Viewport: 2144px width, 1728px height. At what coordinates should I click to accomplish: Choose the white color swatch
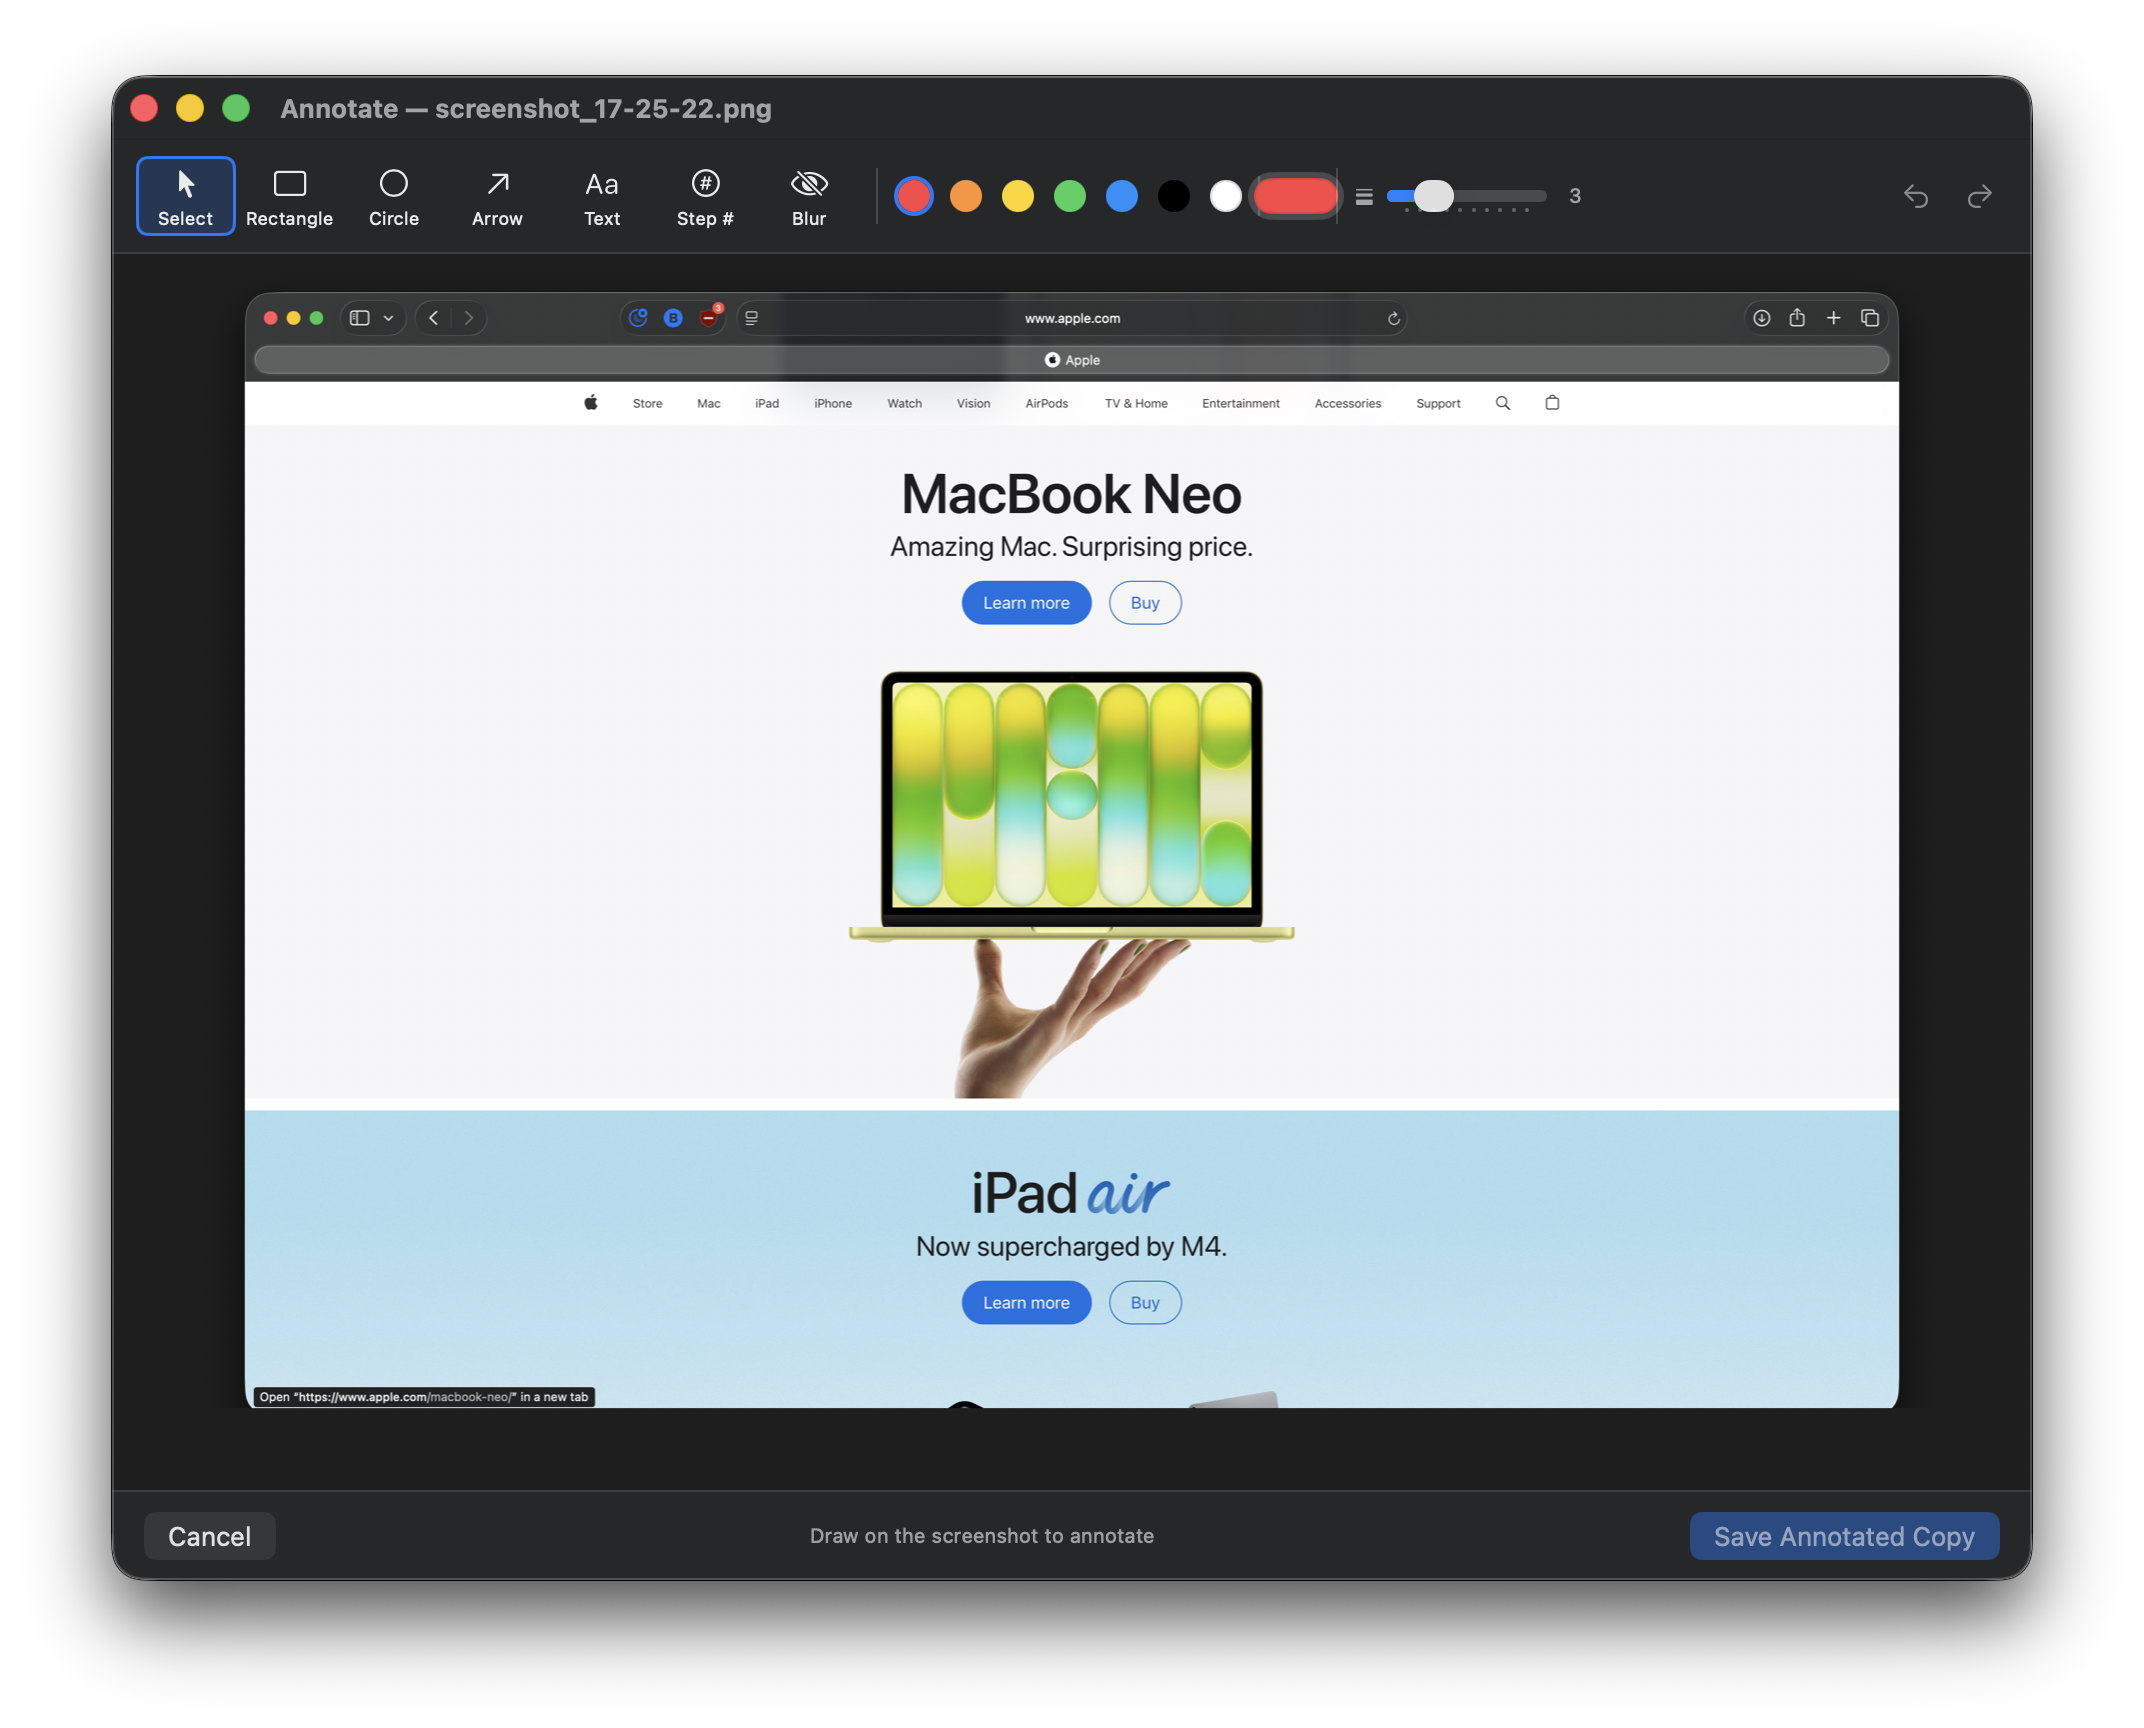1225,196
